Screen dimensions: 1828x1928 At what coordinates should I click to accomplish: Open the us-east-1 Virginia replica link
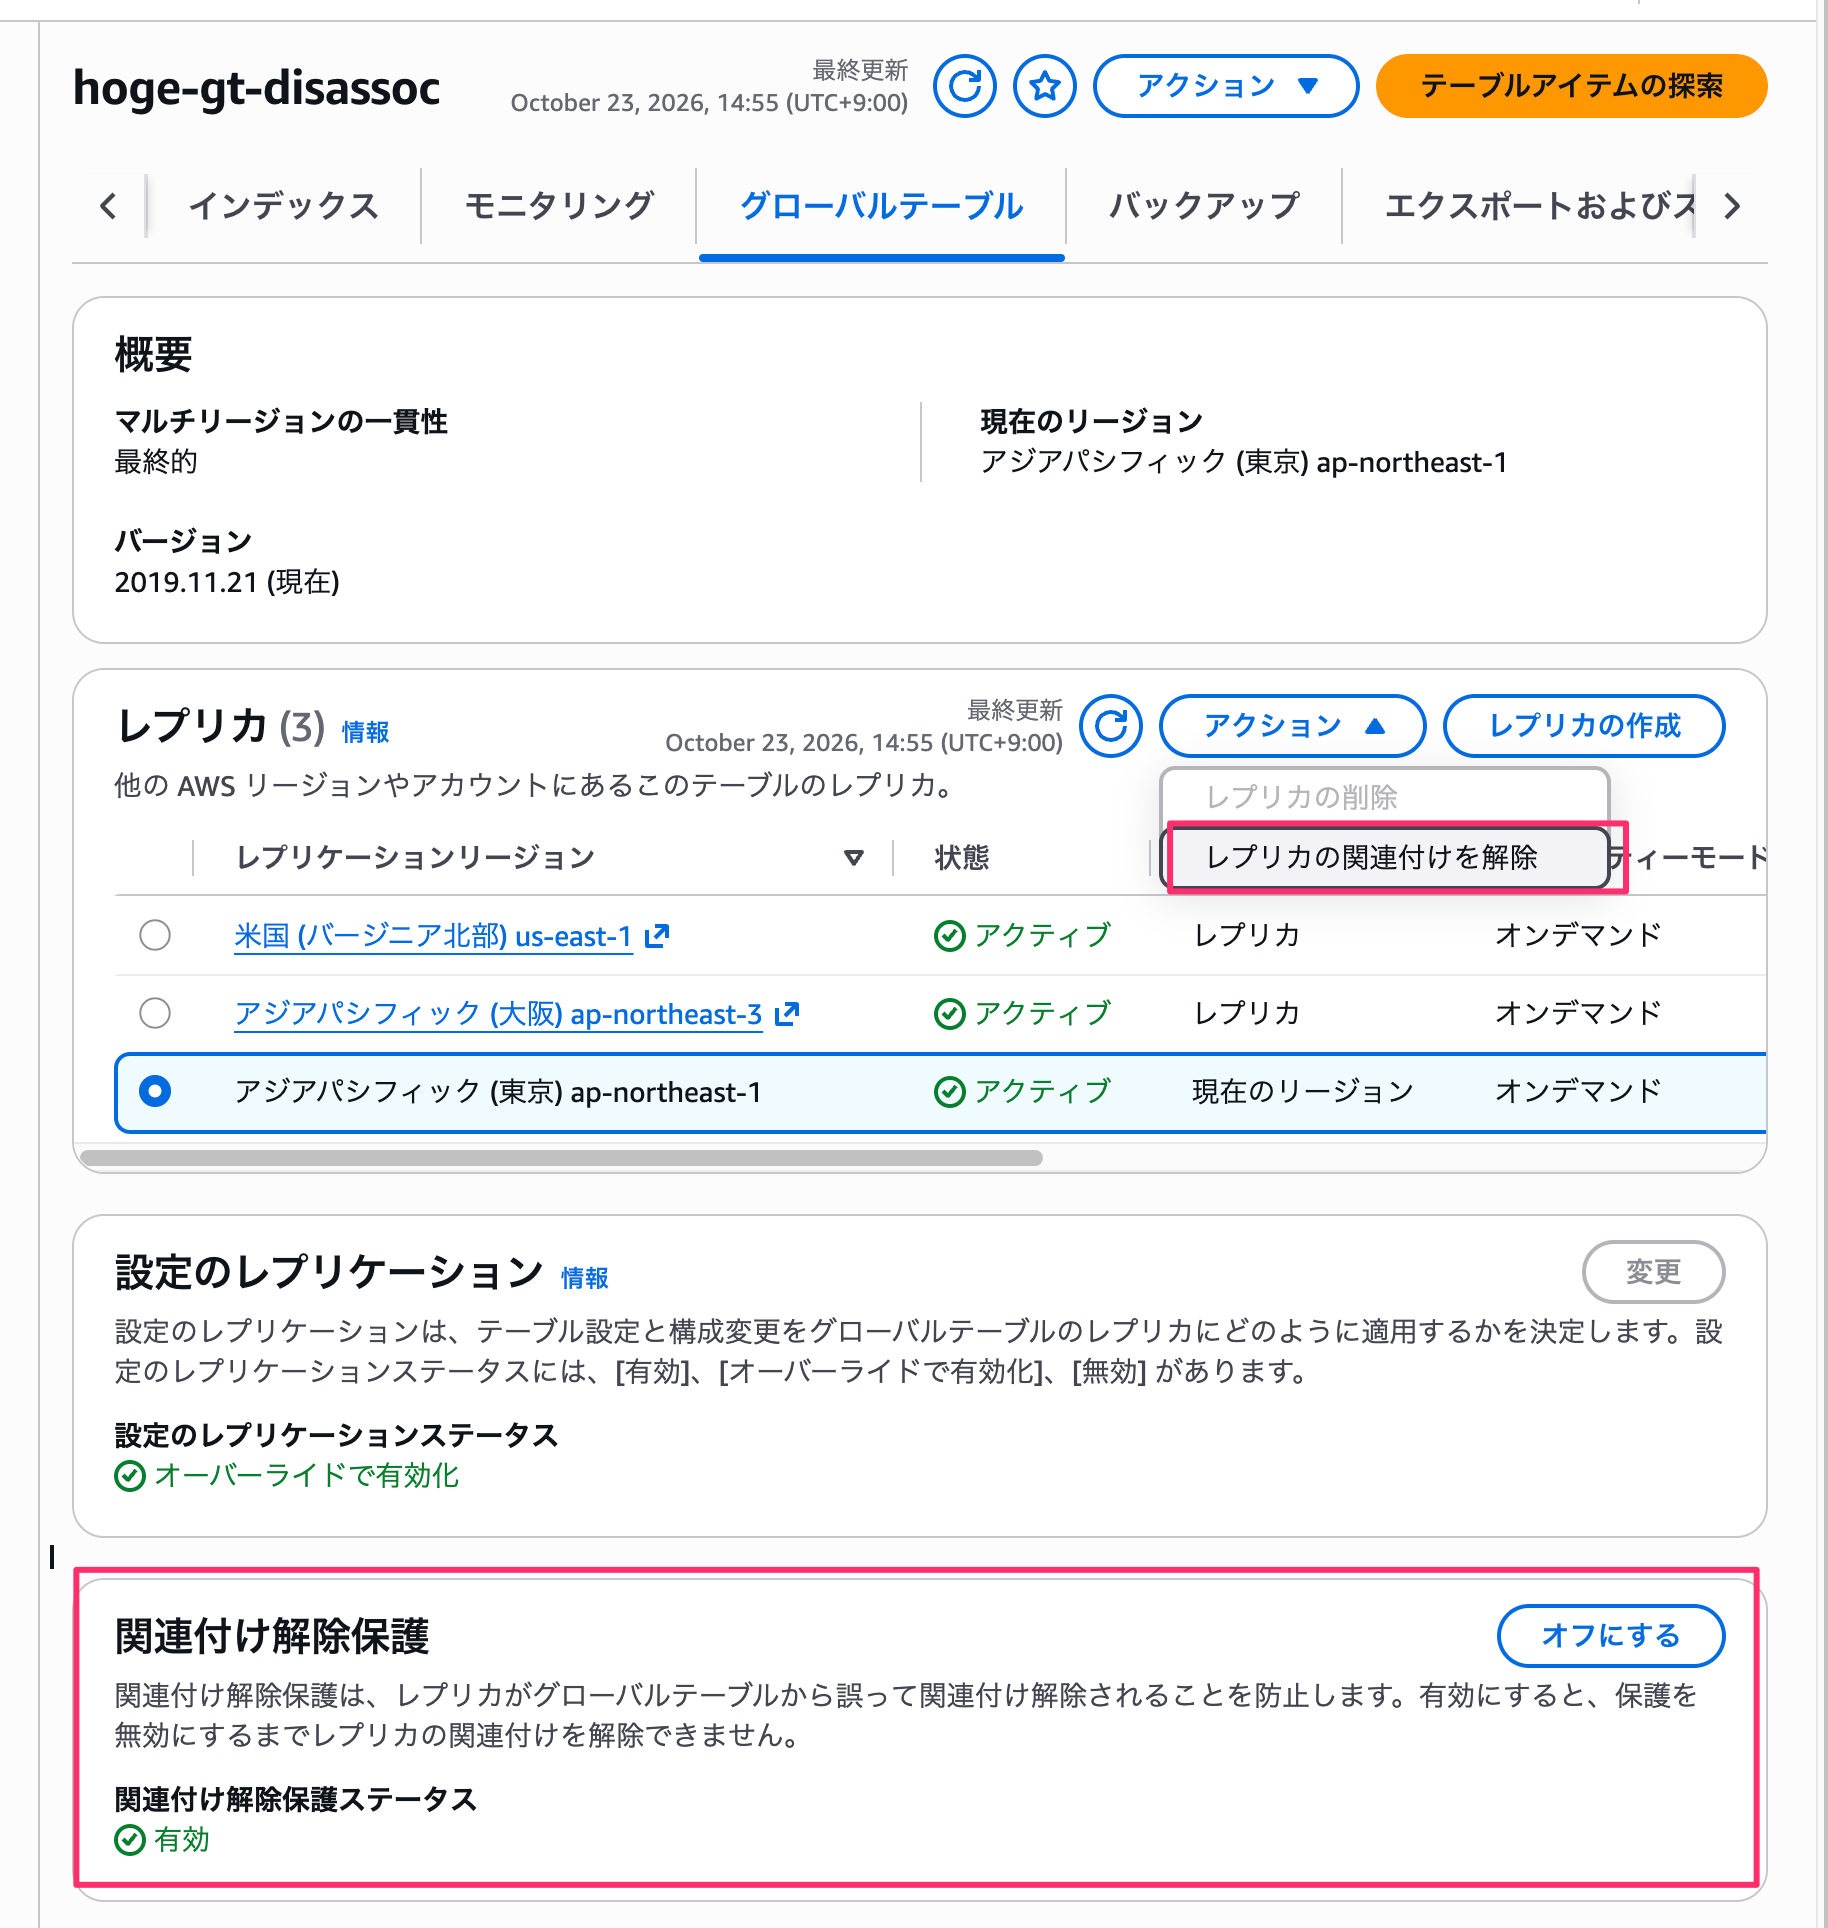click(433, 937)
